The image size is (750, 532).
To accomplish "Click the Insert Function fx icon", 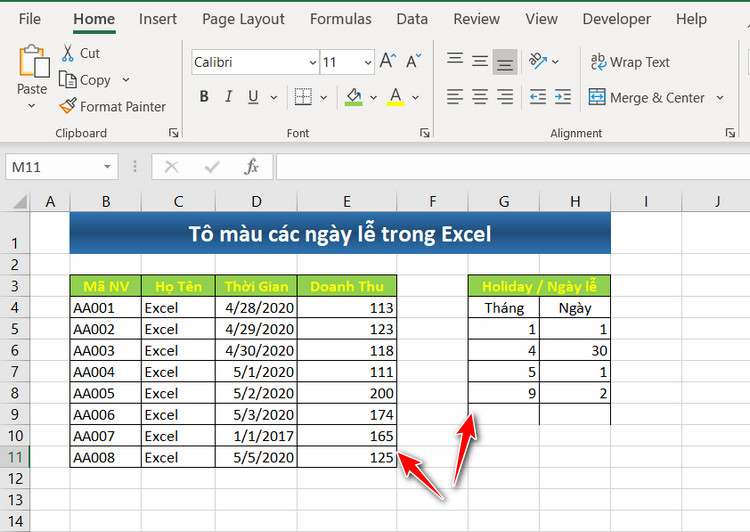I will click(252, 166).
